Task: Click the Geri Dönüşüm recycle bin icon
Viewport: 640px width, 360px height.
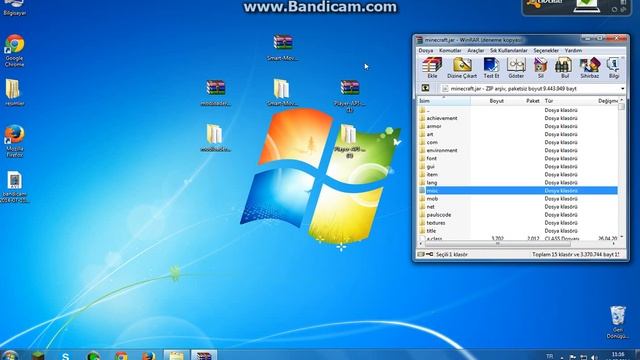Action: coord(618,322)
